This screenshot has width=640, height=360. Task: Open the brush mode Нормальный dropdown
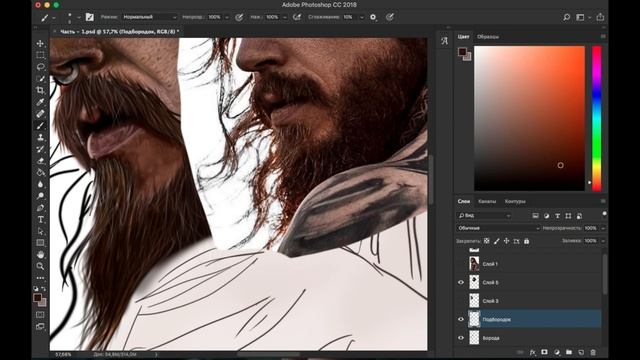click(x=150, y=17)
